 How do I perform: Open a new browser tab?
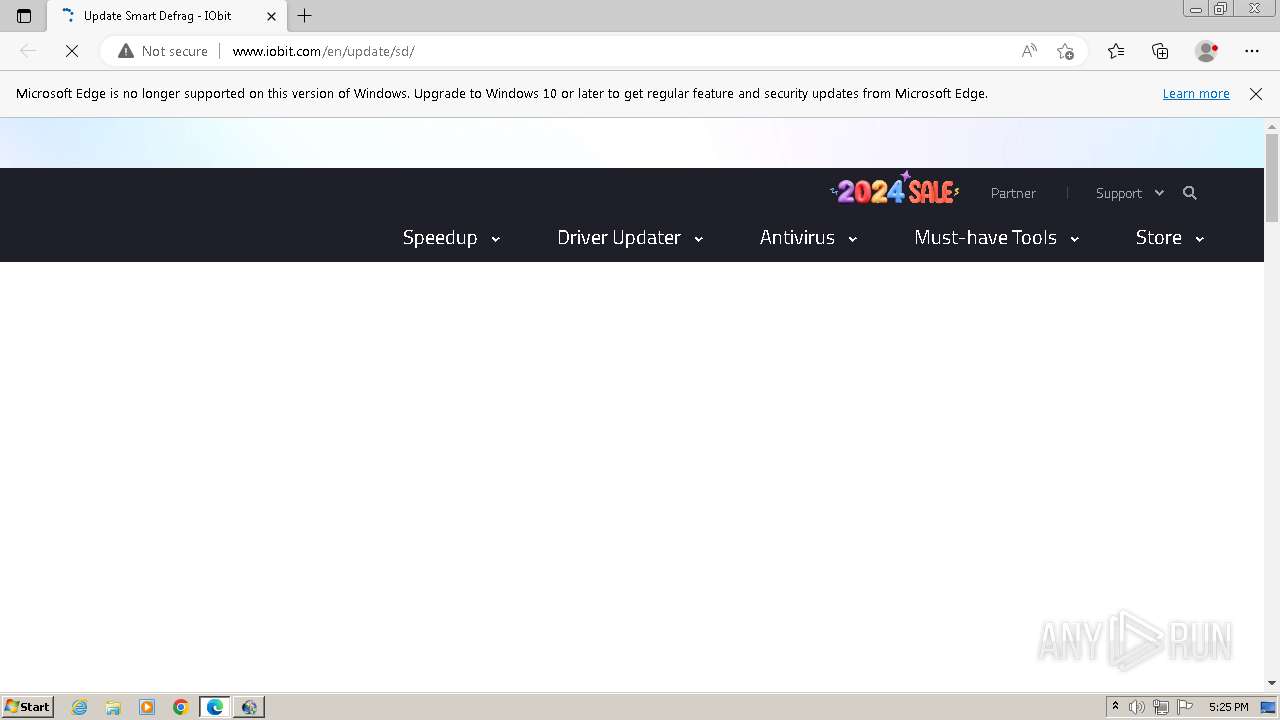click(305, 16)
